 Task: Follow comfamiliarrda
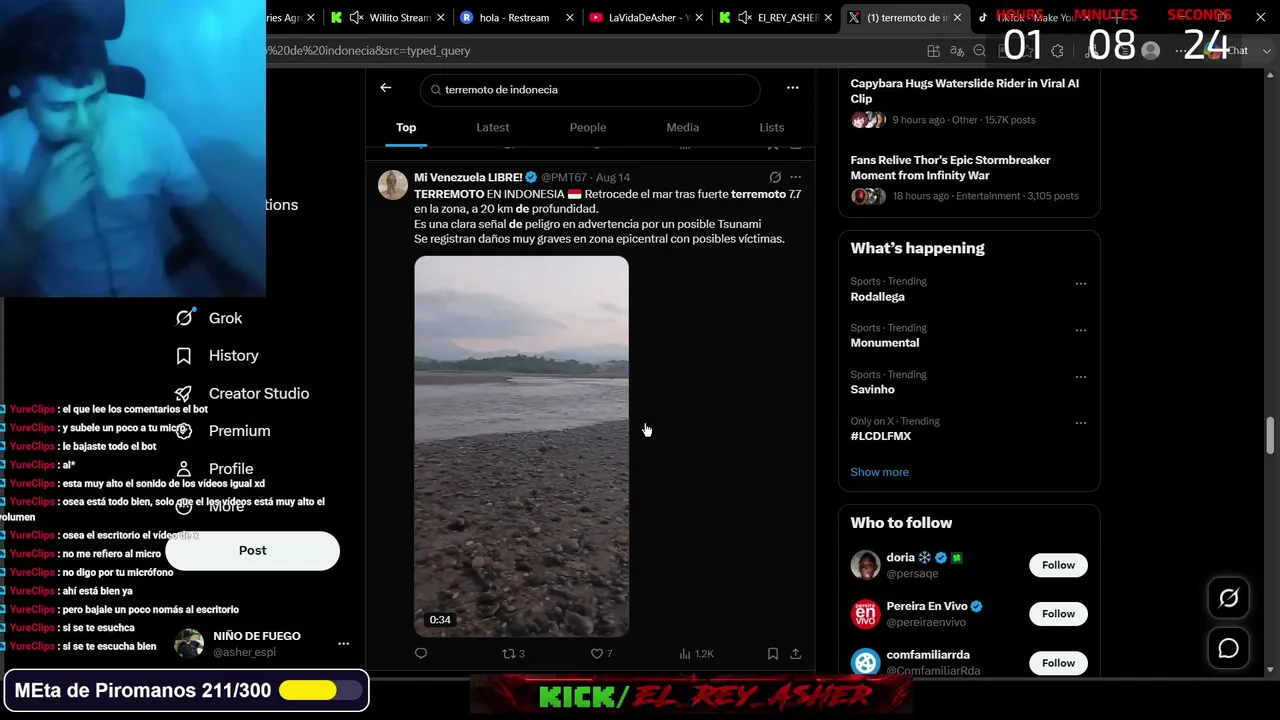[1058, 663]
